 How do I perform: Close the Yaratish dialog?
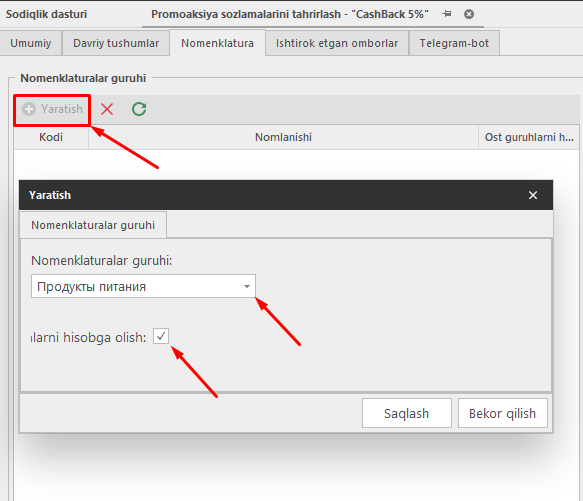pyautogui.click(x=533, y=195)
